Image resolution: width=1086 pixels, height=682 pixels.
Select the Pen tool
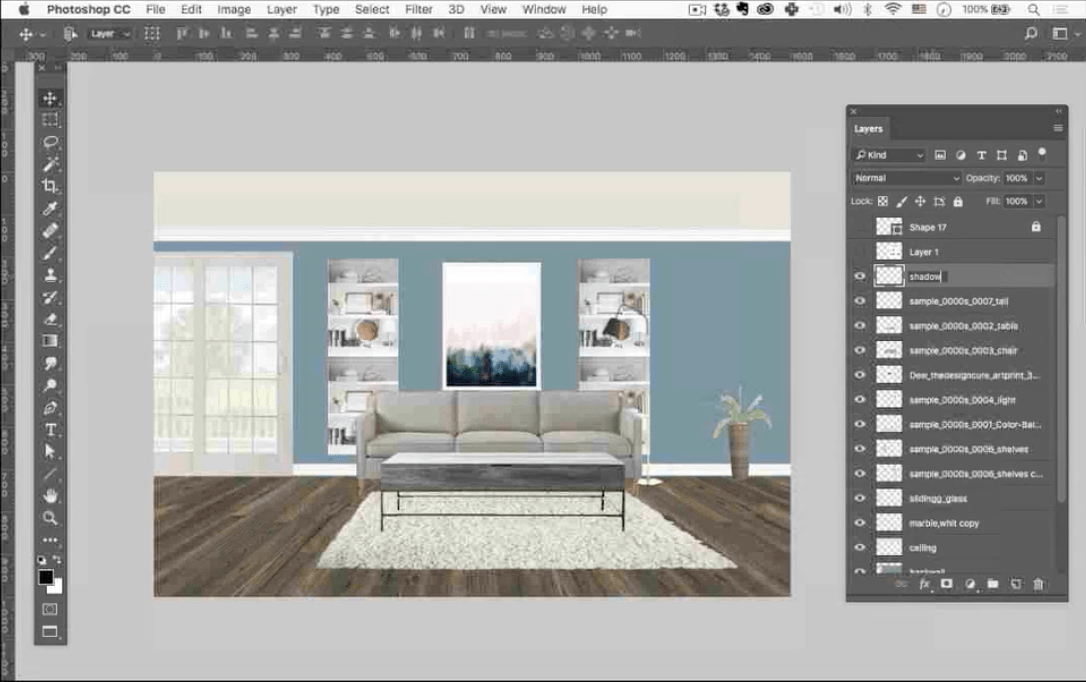click(50, 408)
